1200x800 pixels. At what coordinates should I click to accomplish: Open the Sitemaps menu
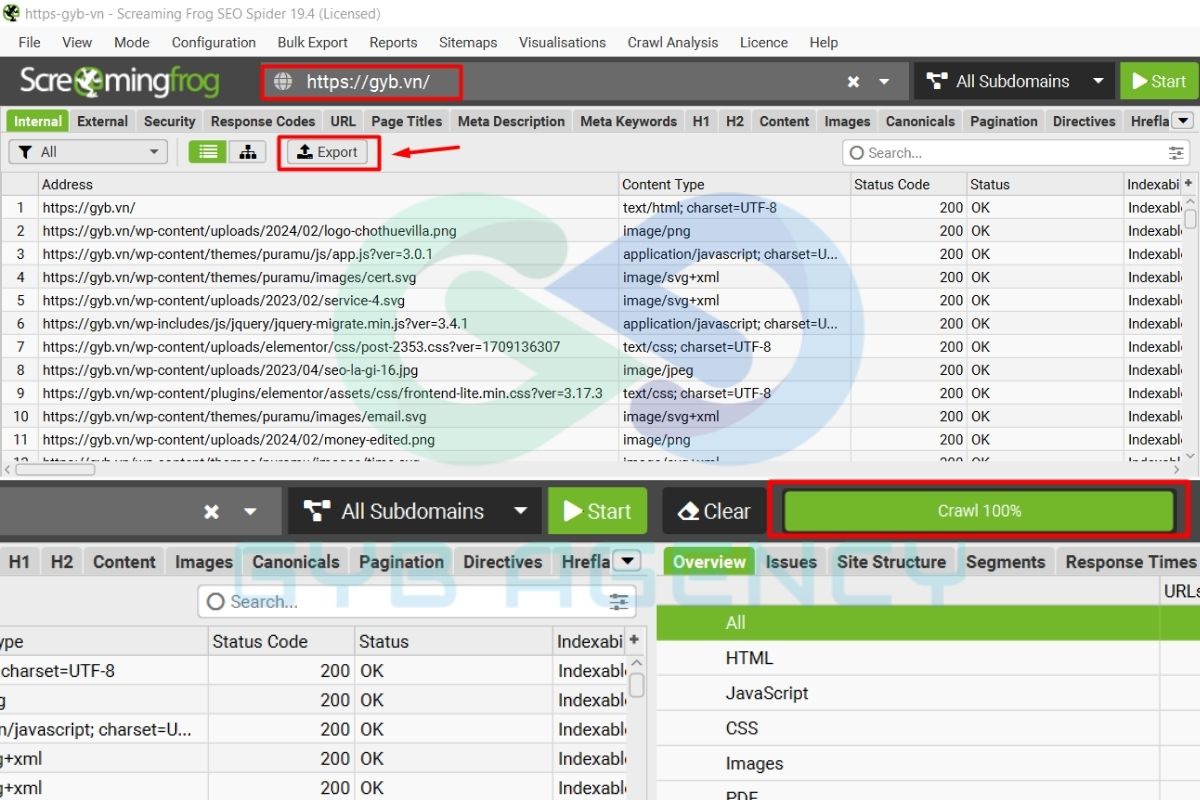point(468,42)
